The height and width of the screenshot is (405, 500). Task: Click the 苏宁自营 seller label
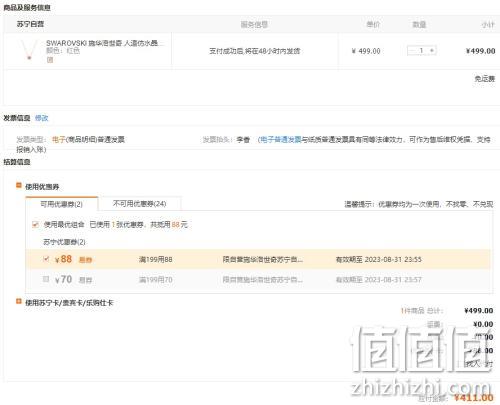[30, 24]
